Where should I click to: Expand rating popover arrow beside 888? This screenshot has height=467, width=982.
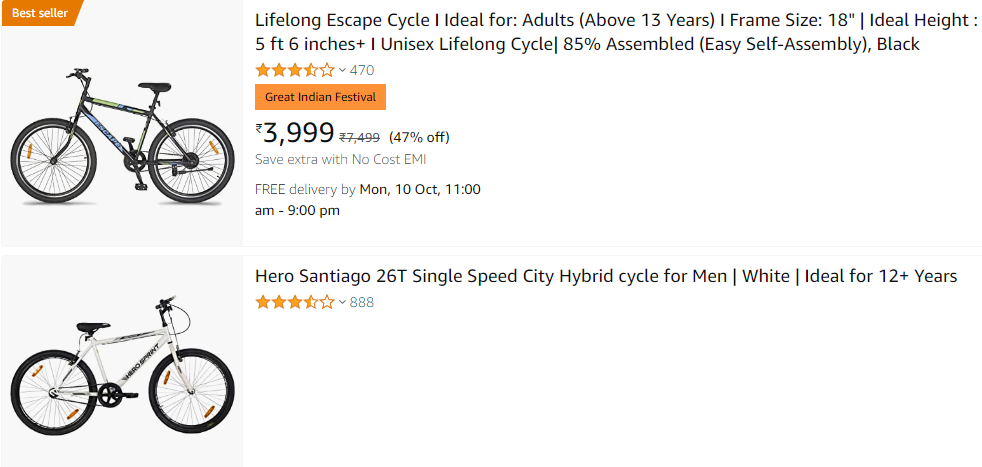(x=342, y=302)
